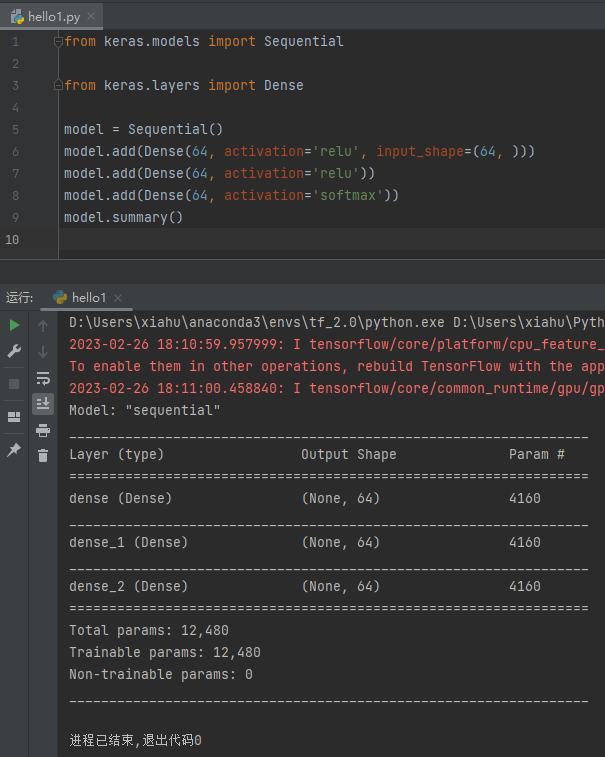Click the 'To enable them in other operations' line
Viewport: 605px width, 757px height.
(x=337, y=366)
